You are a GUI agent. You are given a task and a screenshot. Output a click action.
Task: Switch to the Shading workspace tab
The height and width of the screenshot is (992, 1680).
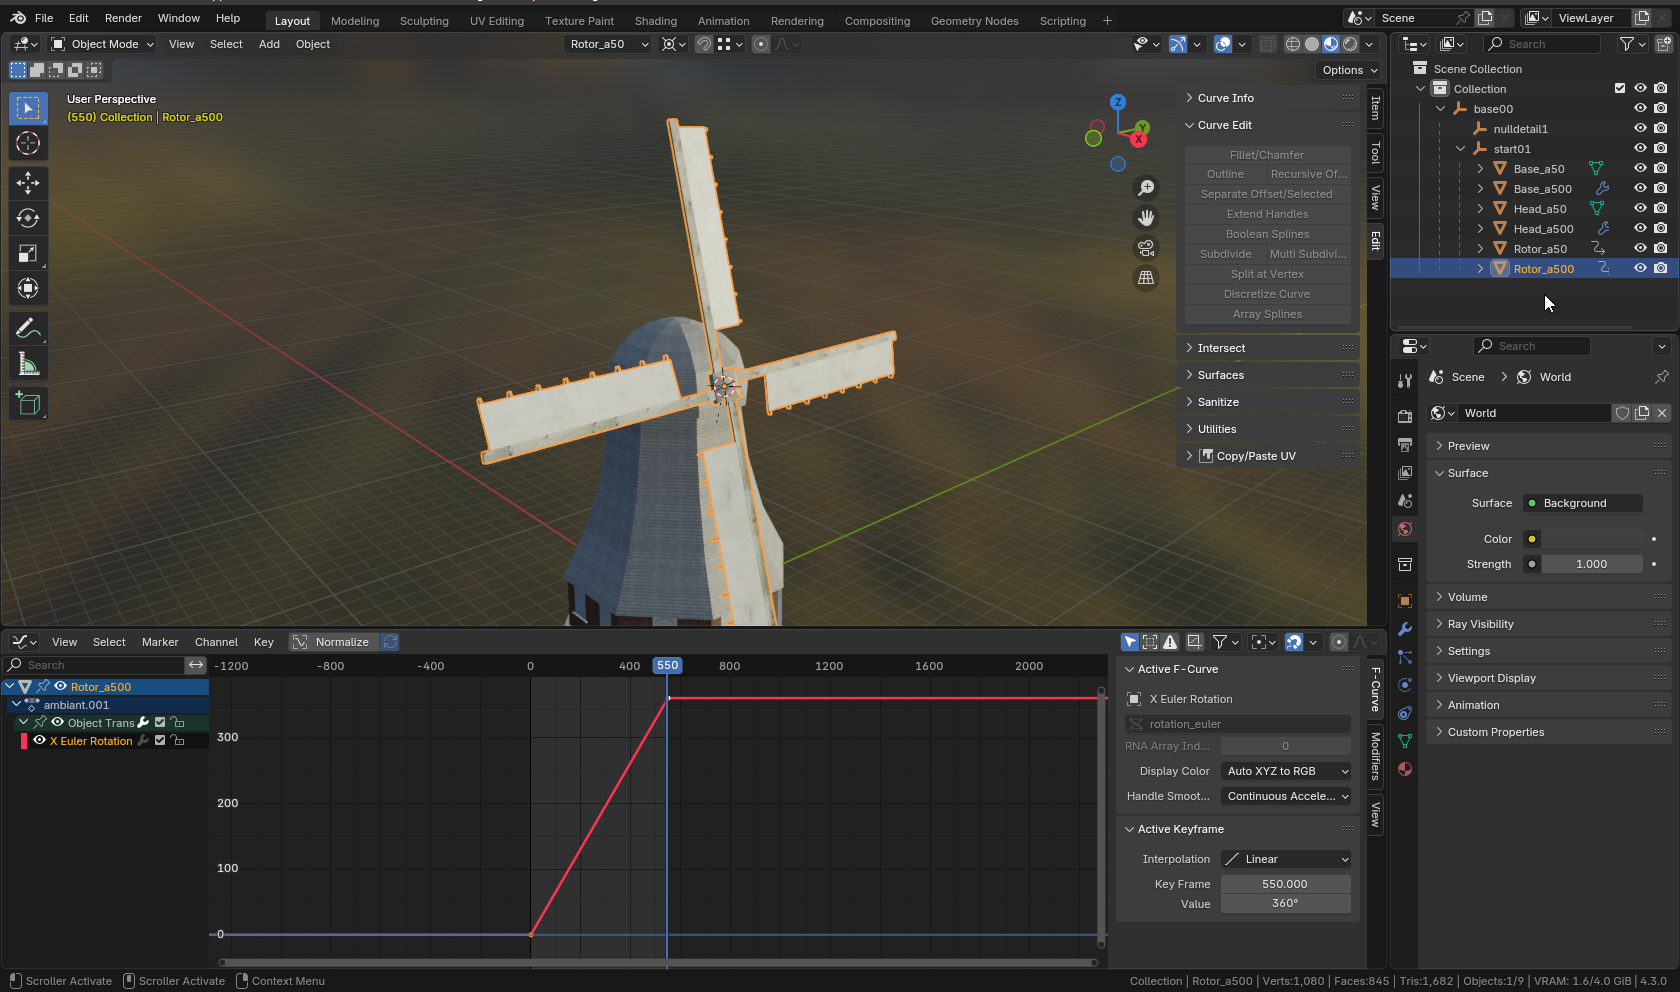(x=655, y=21)
